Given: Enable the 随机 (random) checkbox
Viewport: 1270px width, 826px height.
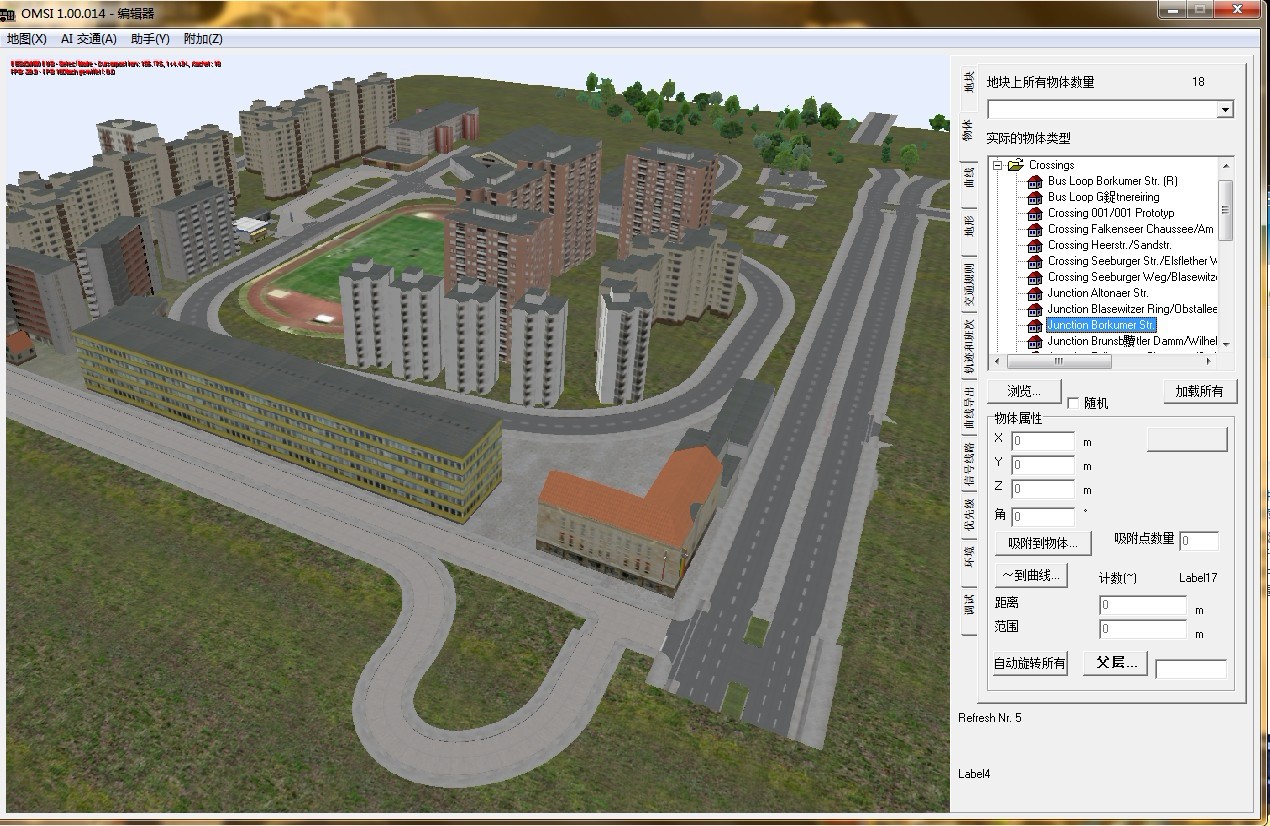Looking at the screenshot, I should (x=1074, y=403).
